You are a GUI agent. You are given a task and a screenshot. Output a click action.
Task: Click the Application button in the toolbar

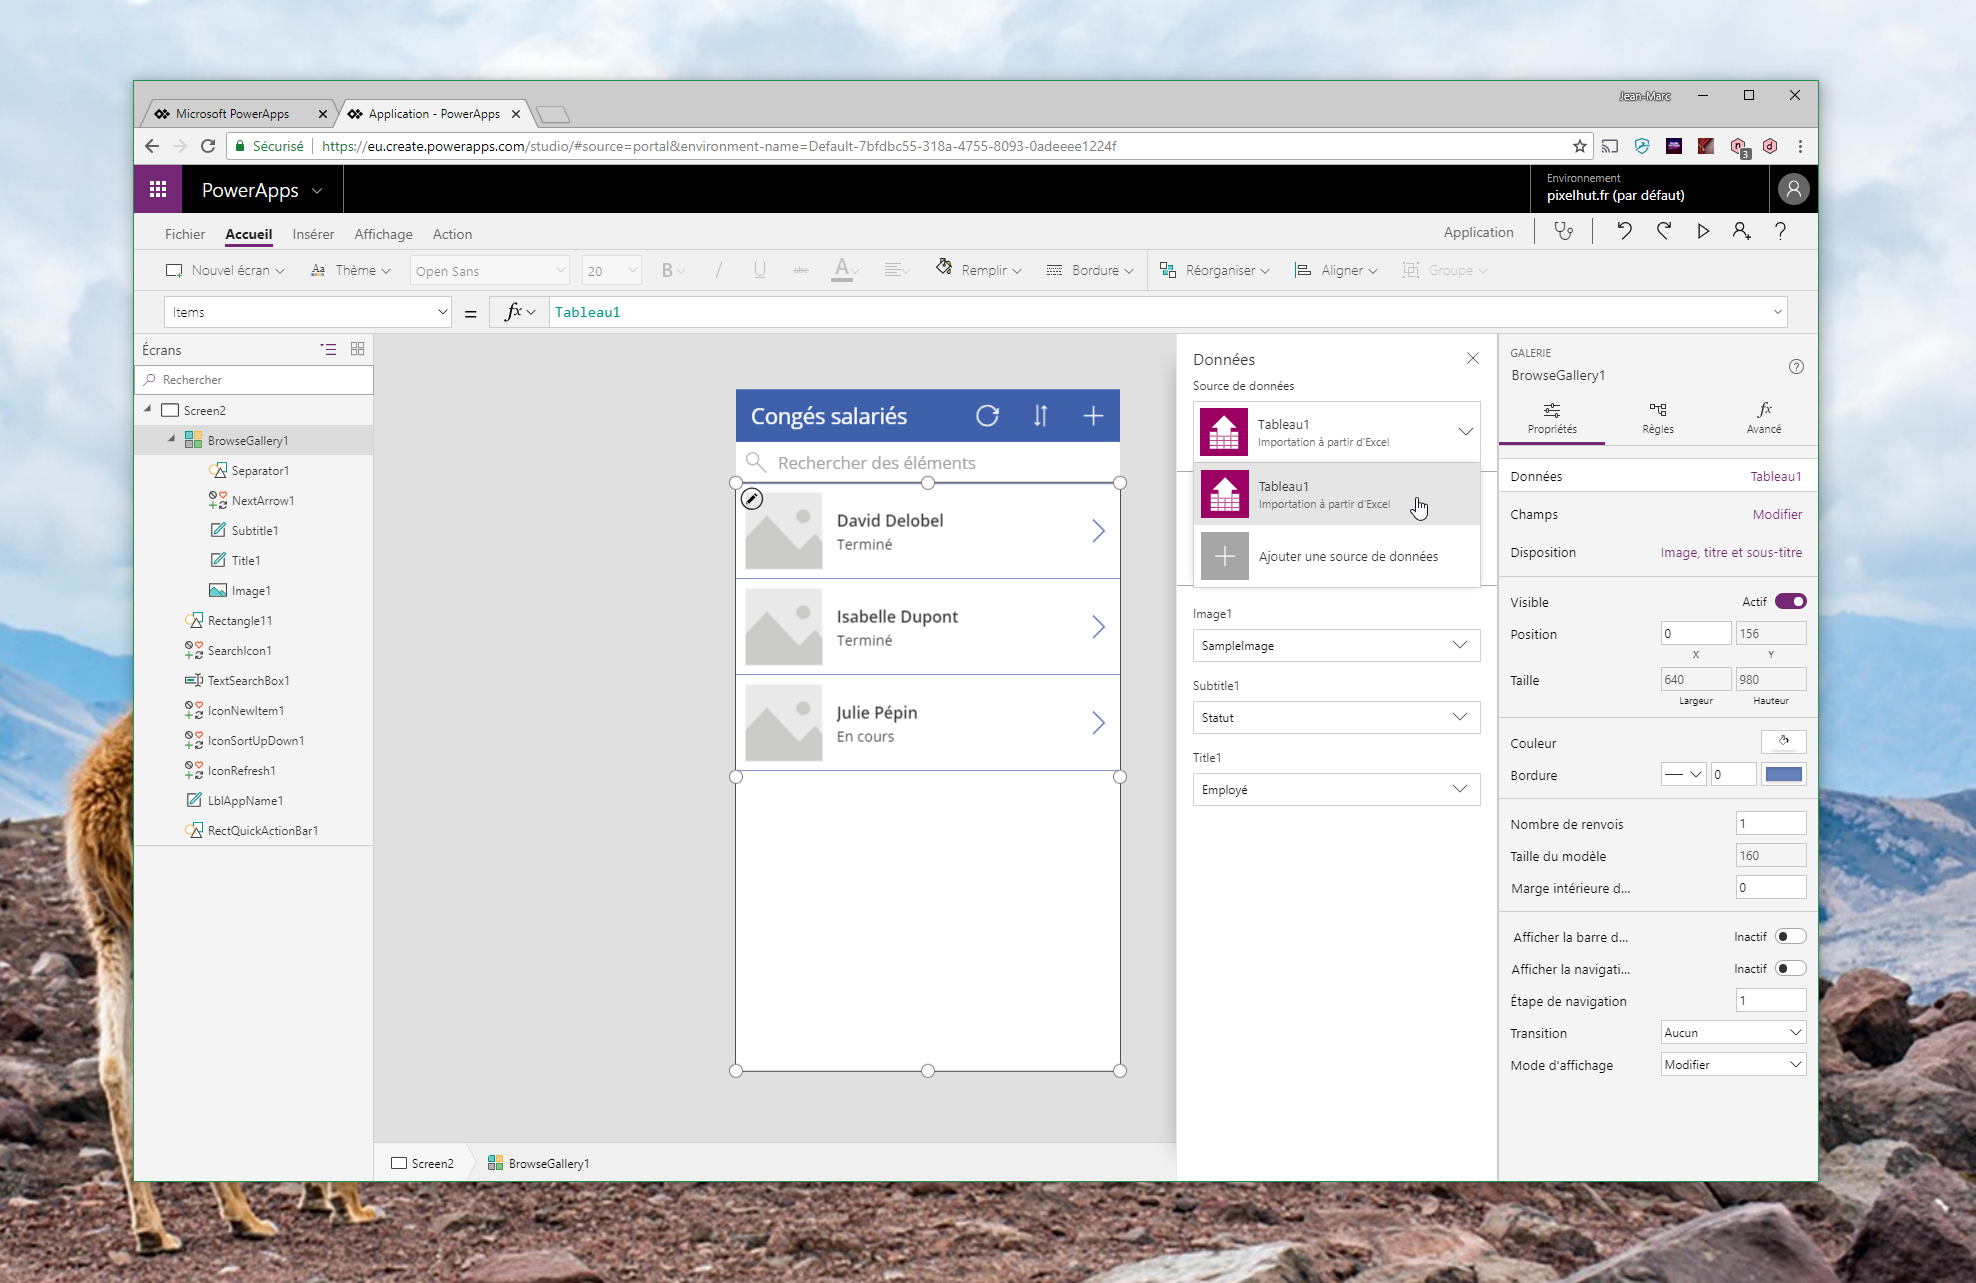pyautogui.click(x=1478, y=232)
